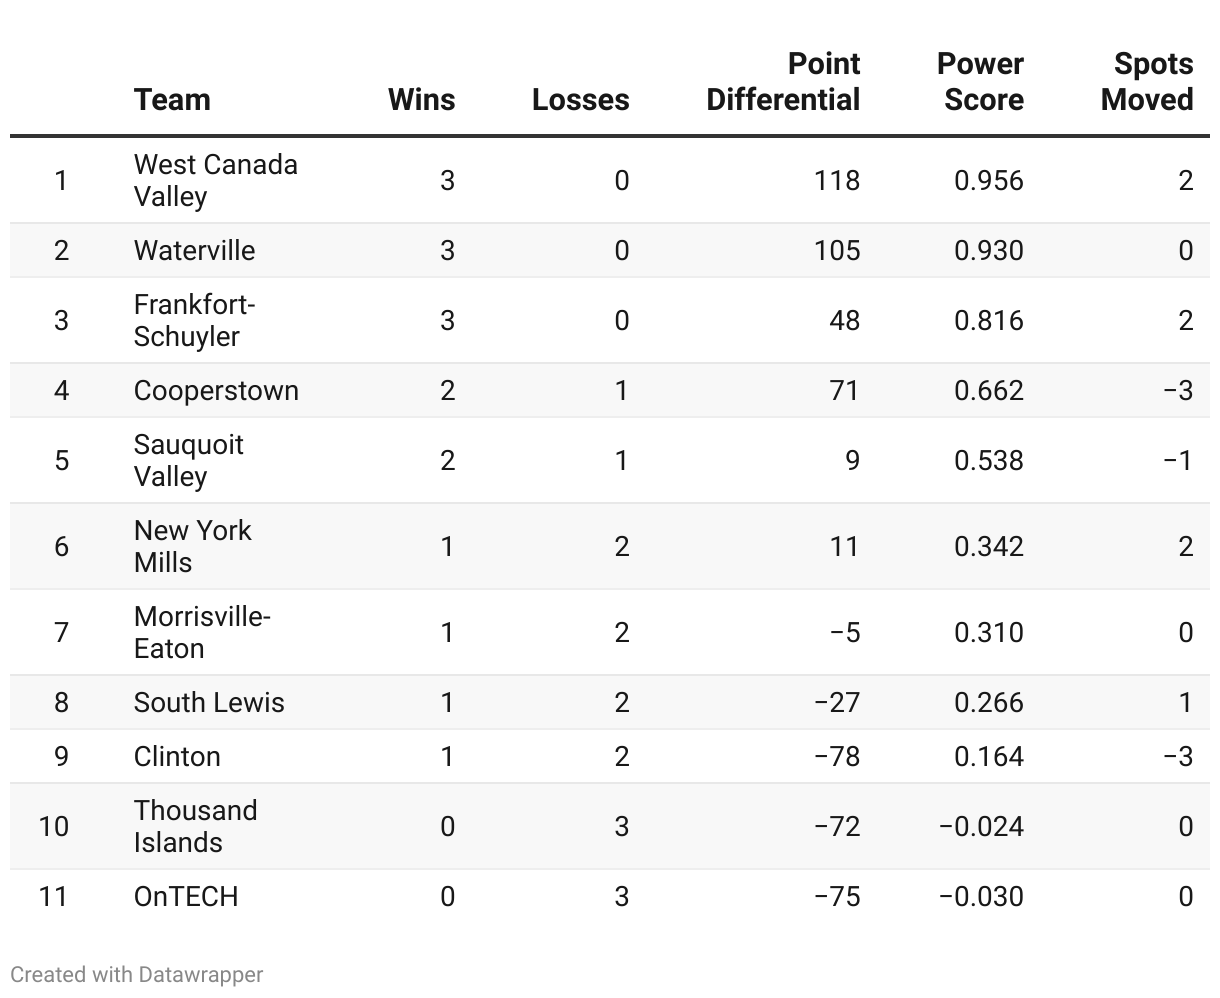The height and width of the screenshot is (998, 1220).
Task: Click the Losses column header
Action: pyautogui.click(x=580, y=100)
